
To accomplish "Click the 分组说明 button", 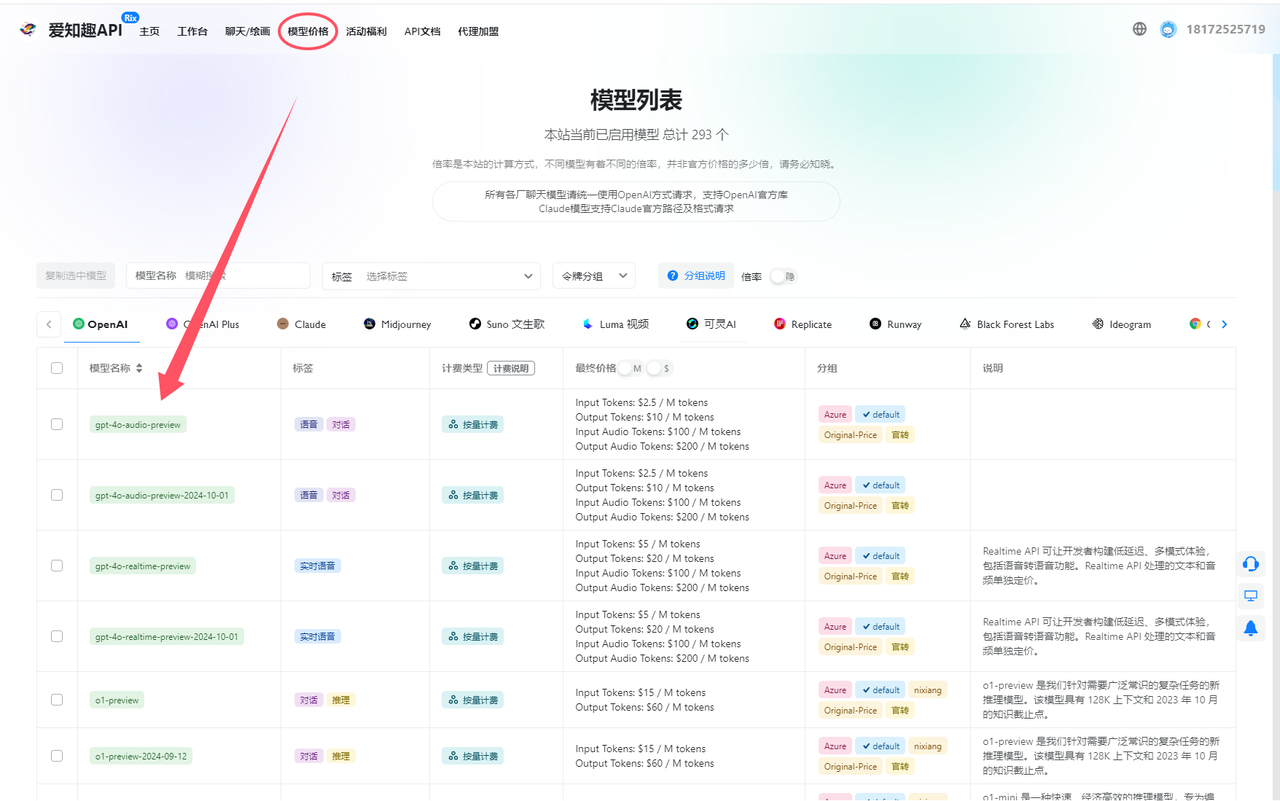I will (x=696, y=276).
